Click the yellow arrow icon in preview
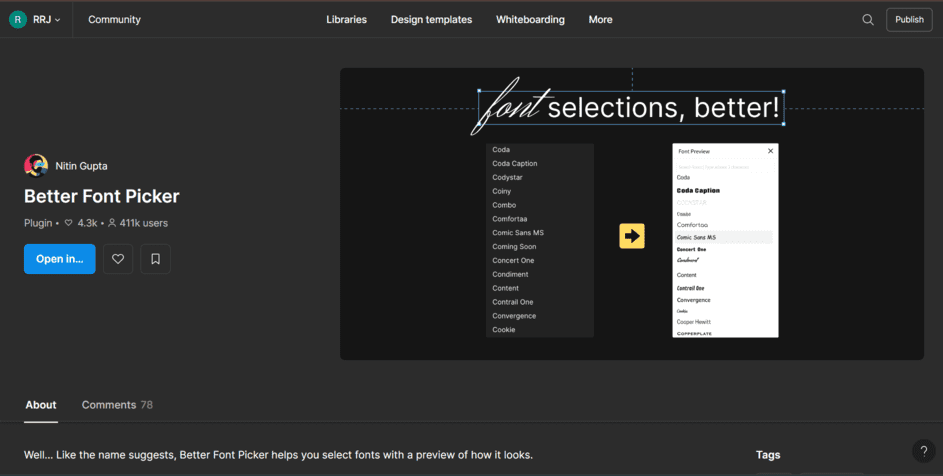Image resolution: width=943 pixels, height=476 pixels. pos(632,236)
